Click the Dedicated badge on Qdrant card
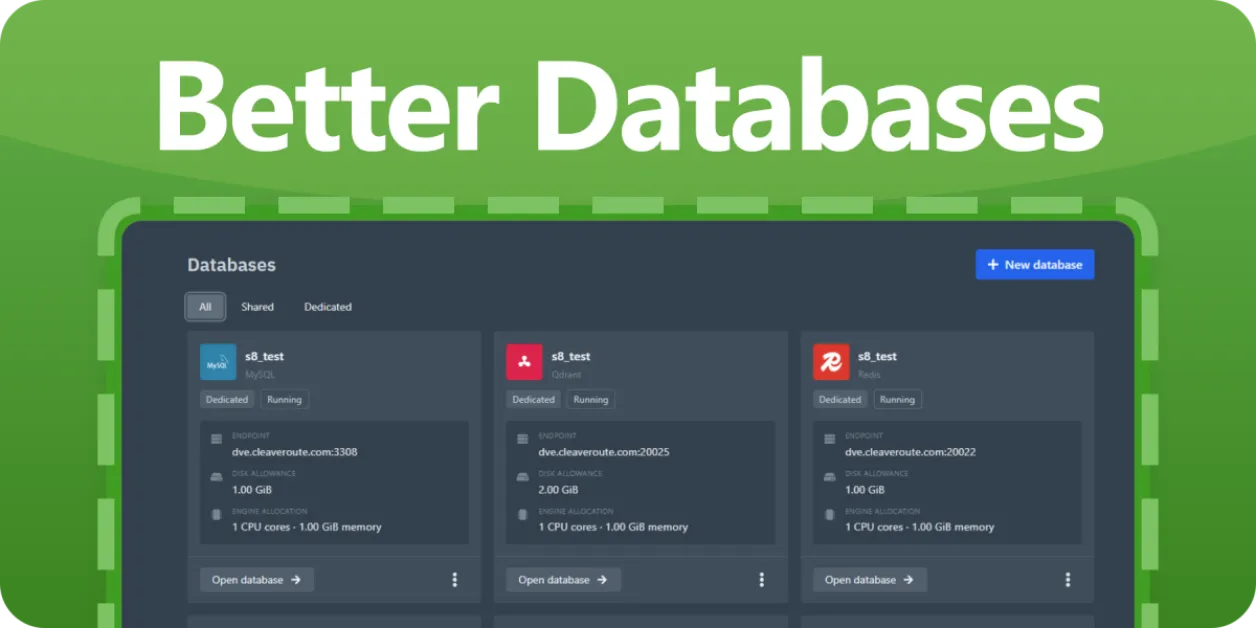Screen dimensions: 1256x628 [x=533, y=399]
